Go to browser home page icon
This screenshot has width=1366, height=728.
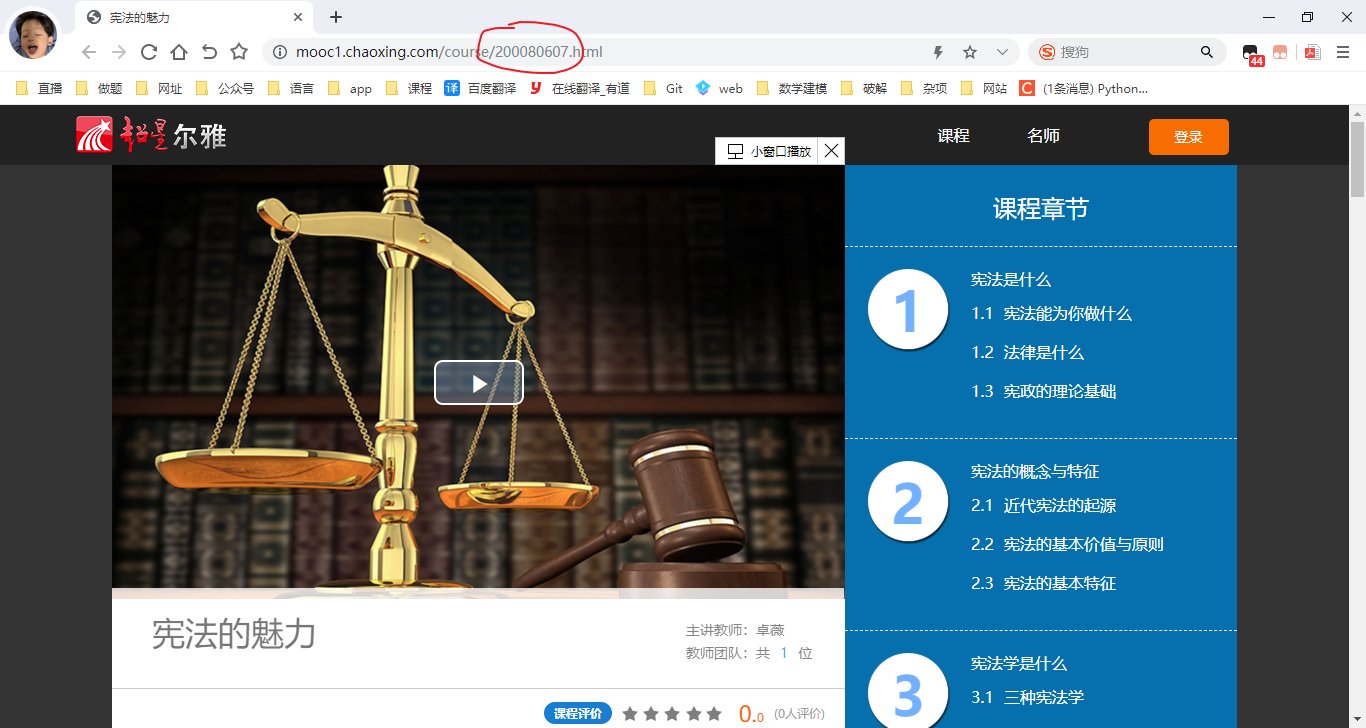pos(178,52)
